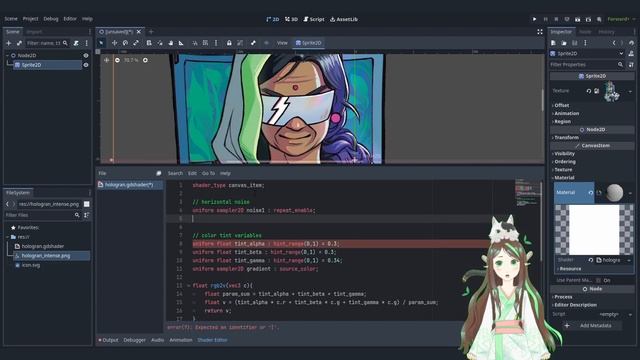The width and height of the screenshot is (640, 360).
Task: Zoom in the 2D viewport
Action: (145, 60)
